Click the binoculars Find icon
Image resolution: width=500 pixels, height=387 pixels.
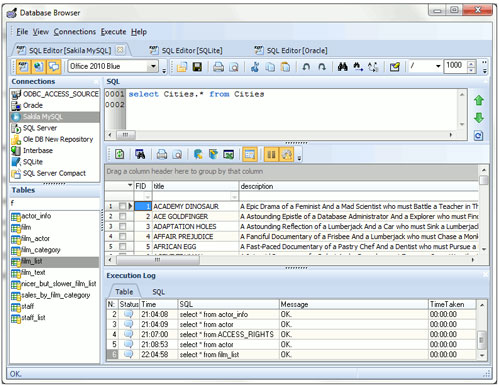pyautogui.click(x=342, y=67)
